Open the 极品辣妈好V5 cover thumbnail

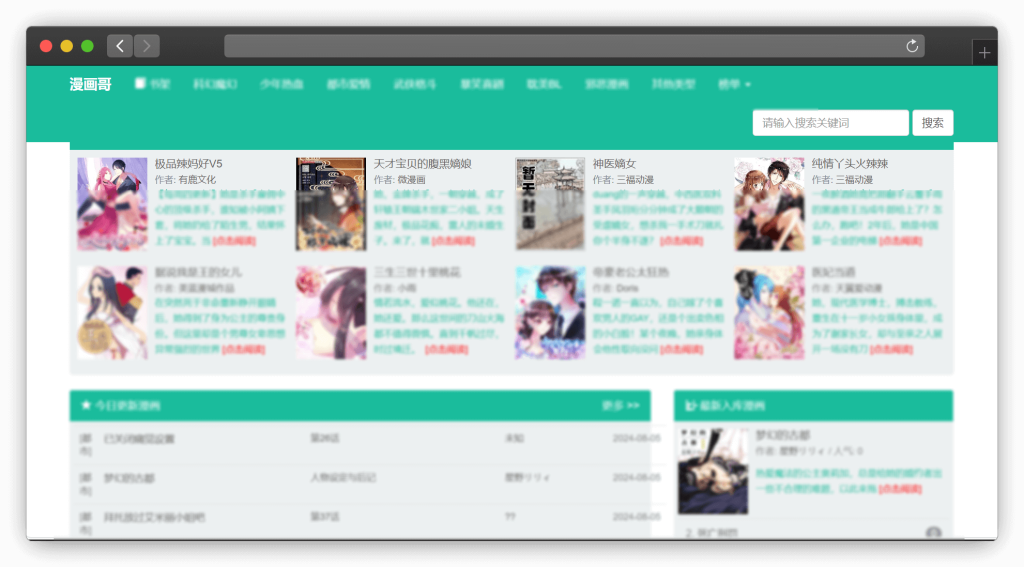112,204
